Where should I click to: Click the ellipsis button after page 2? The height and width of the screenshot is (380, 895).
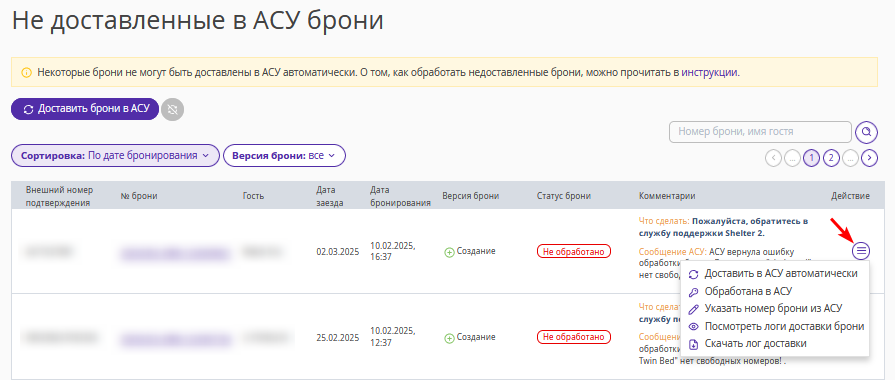point(850,157)
